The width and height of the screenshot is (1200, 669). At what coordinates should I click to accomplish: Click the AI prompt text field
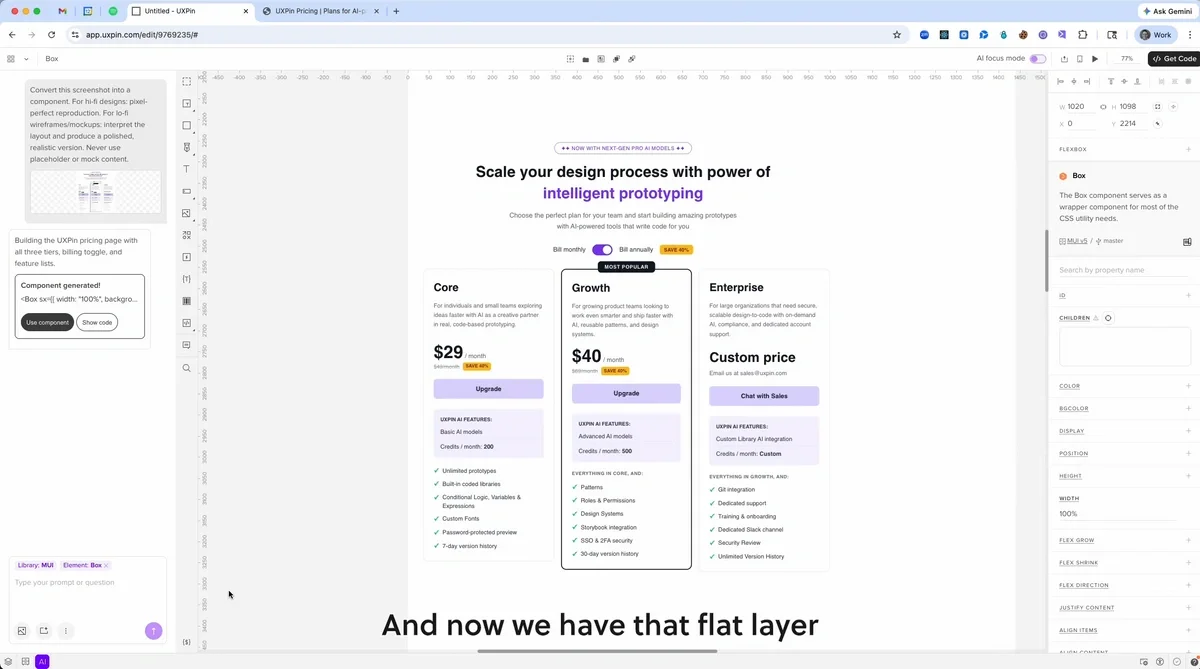click(x=88, y=583)
